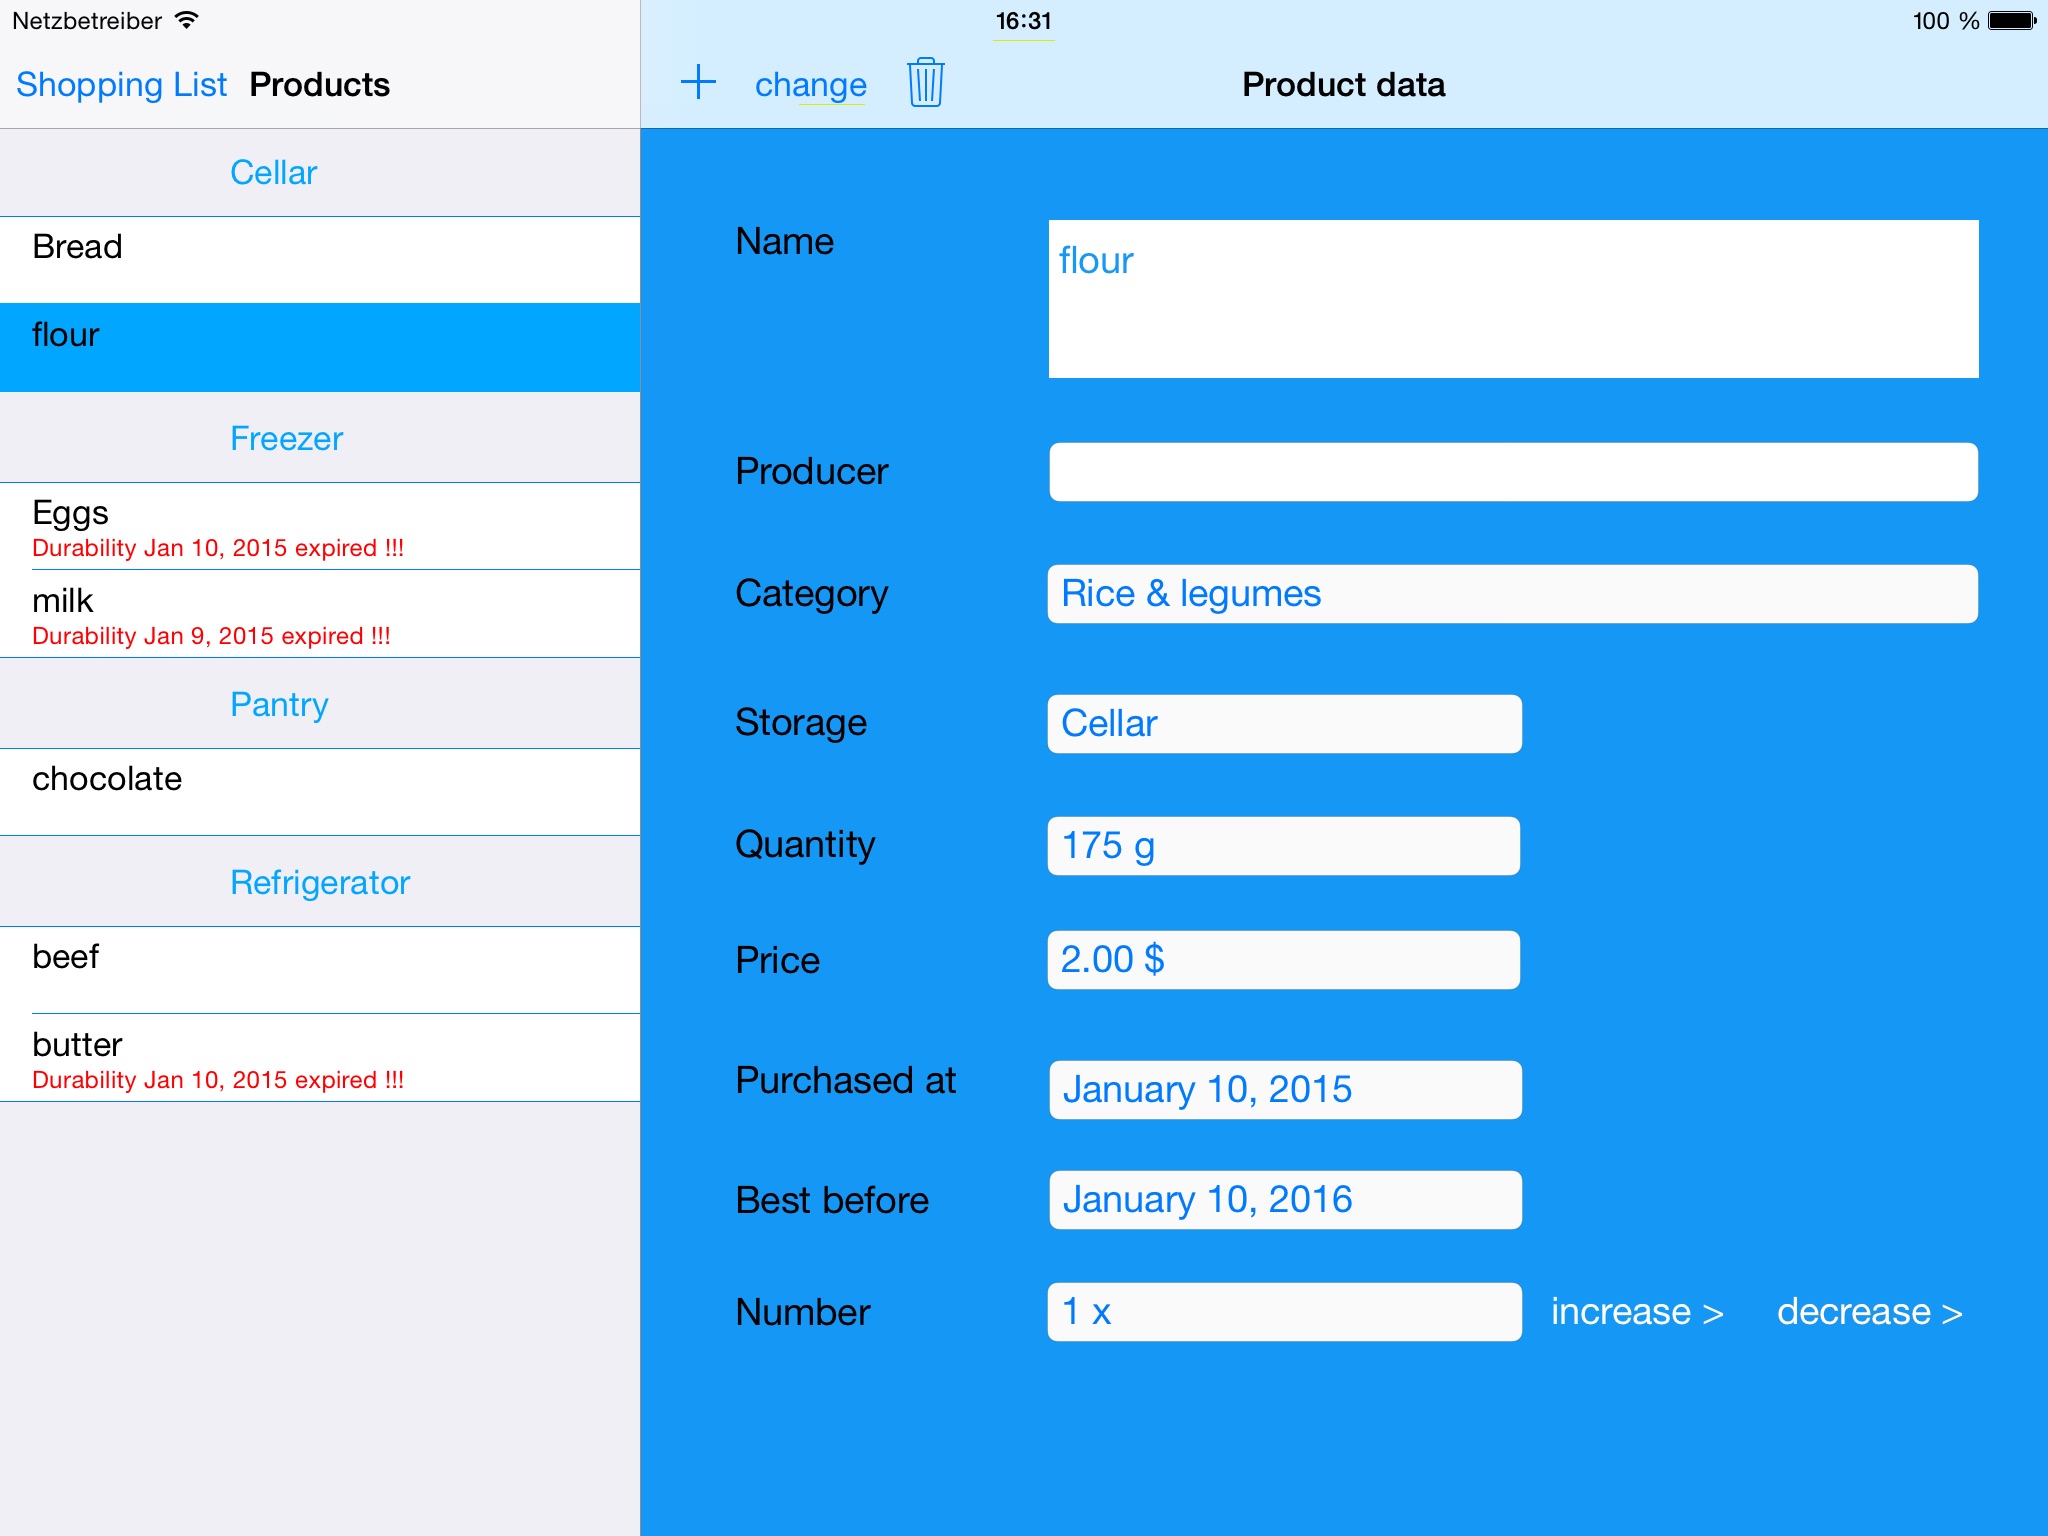Tap Number field showing 1 x
The image size is (2048, 1536).
1285,1312
